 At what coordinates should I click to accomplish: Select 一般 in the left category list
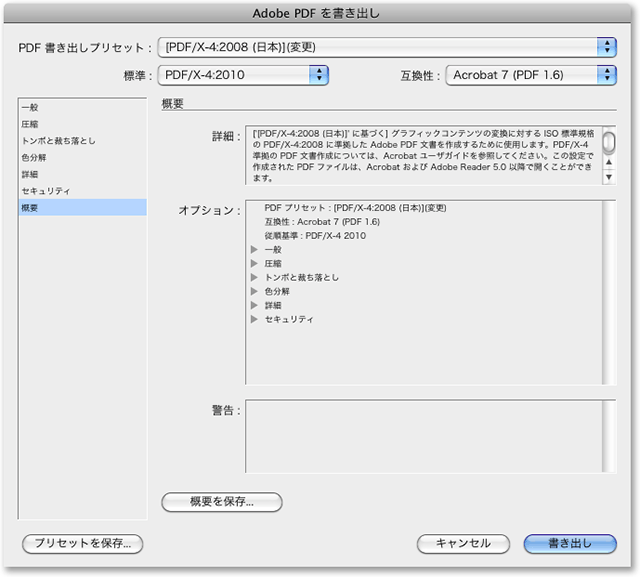(x=31, y=107)
